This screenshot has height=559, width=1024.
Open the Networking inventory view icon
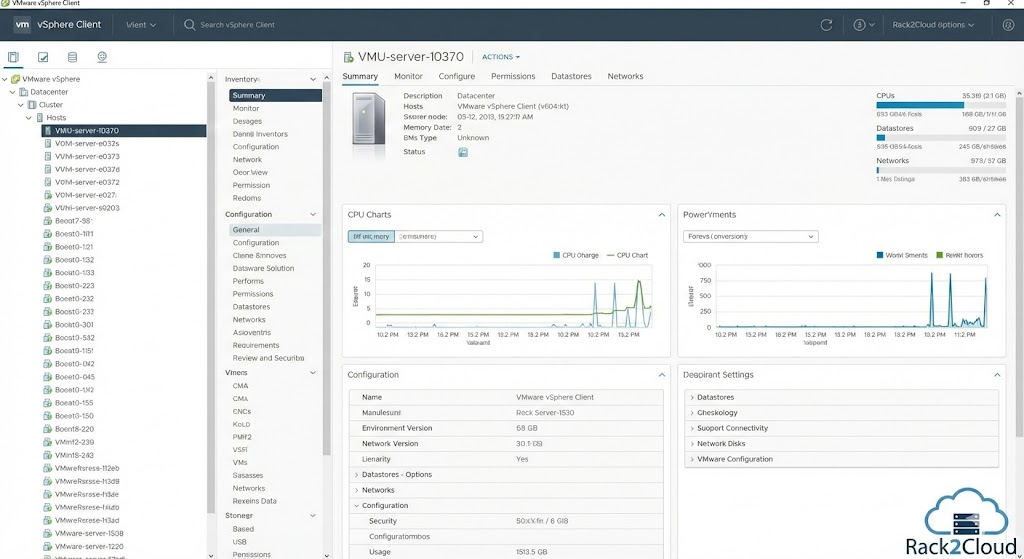coord(102,58)
